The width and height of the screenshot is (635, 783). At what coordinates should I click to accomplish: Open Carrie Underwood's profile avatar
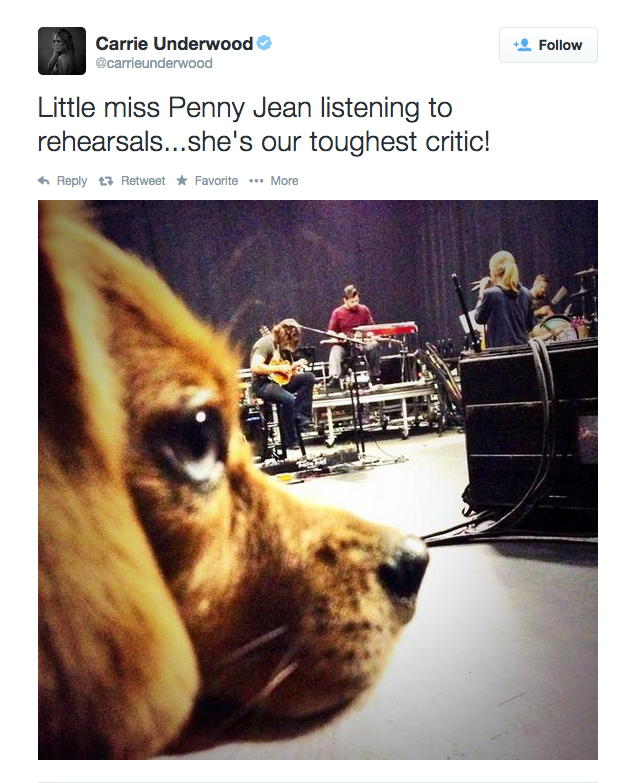click(62, 51)
